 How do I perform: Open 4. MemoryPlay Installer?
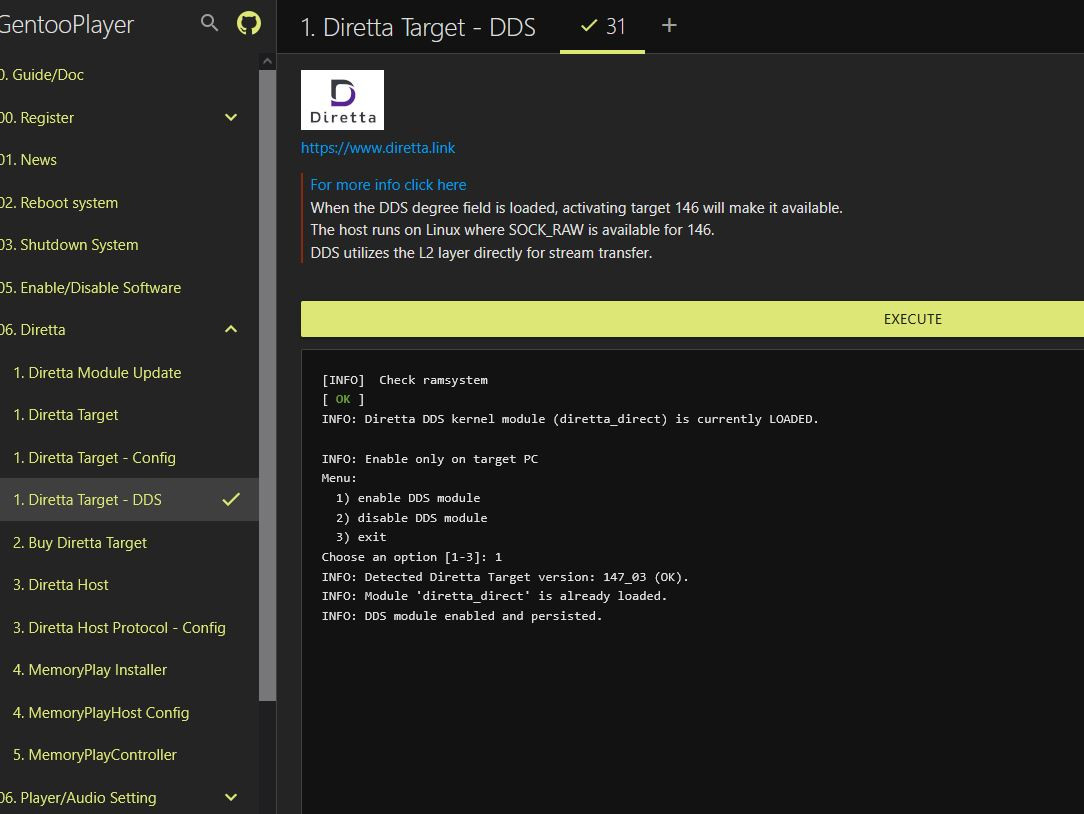pyautogui.click(x=129, y=670)
